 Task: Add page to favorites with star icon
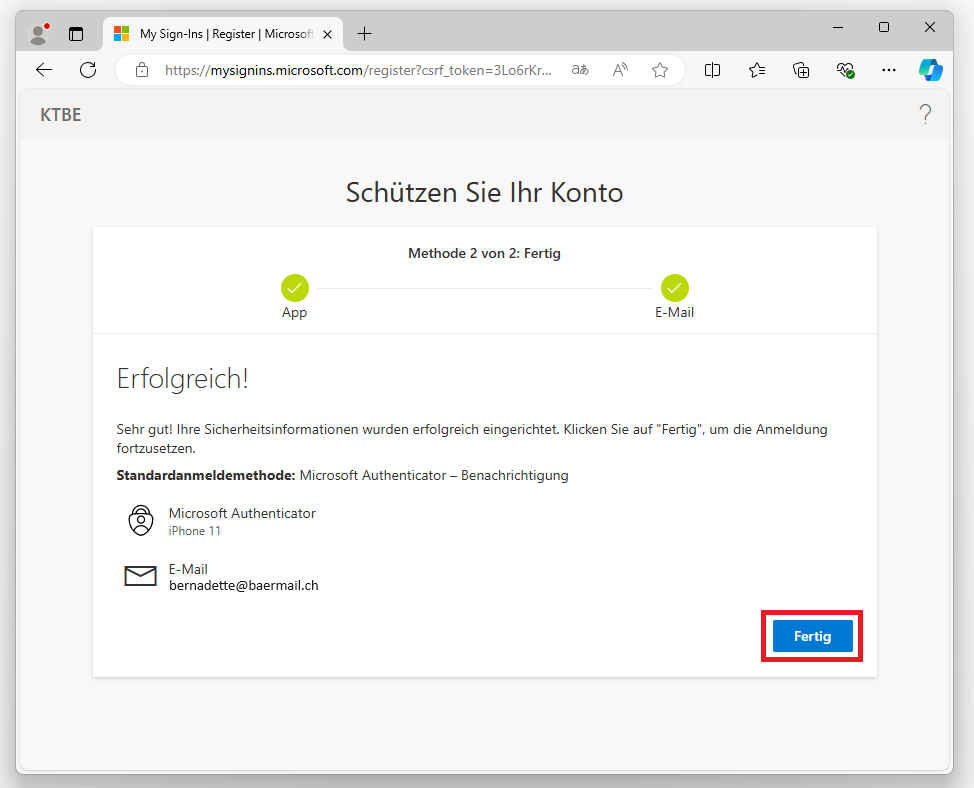660,70
